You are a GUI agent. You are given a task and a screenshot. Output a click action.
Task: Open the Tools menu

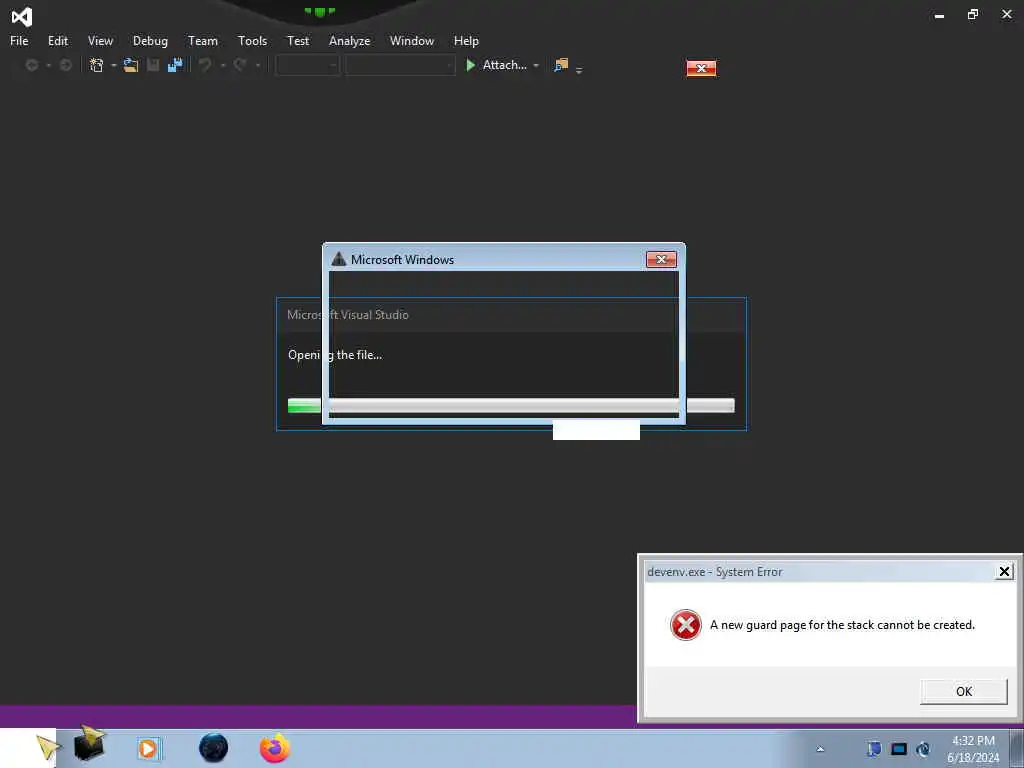(x=252, y=40)
